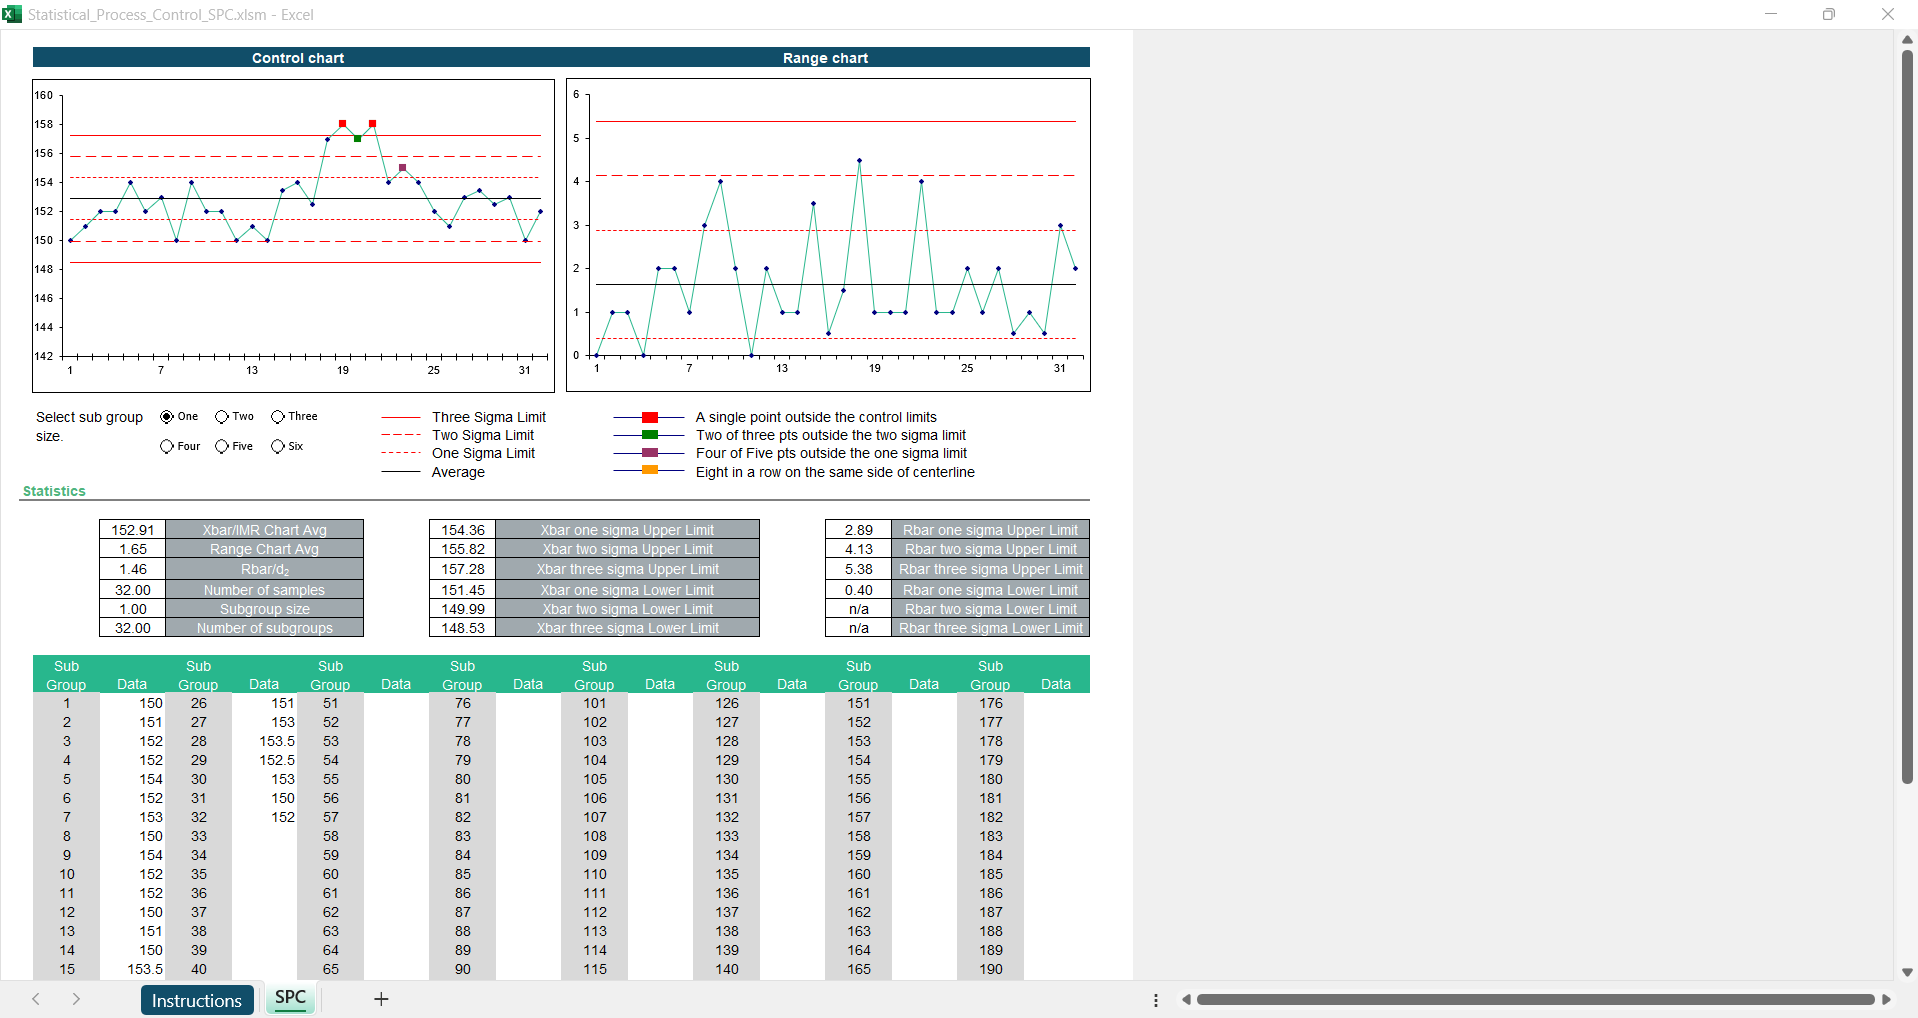Viewport: 1918px width, 1018px height.
Task: Click the next sheet navigation arrow
Action: [76, 999]
